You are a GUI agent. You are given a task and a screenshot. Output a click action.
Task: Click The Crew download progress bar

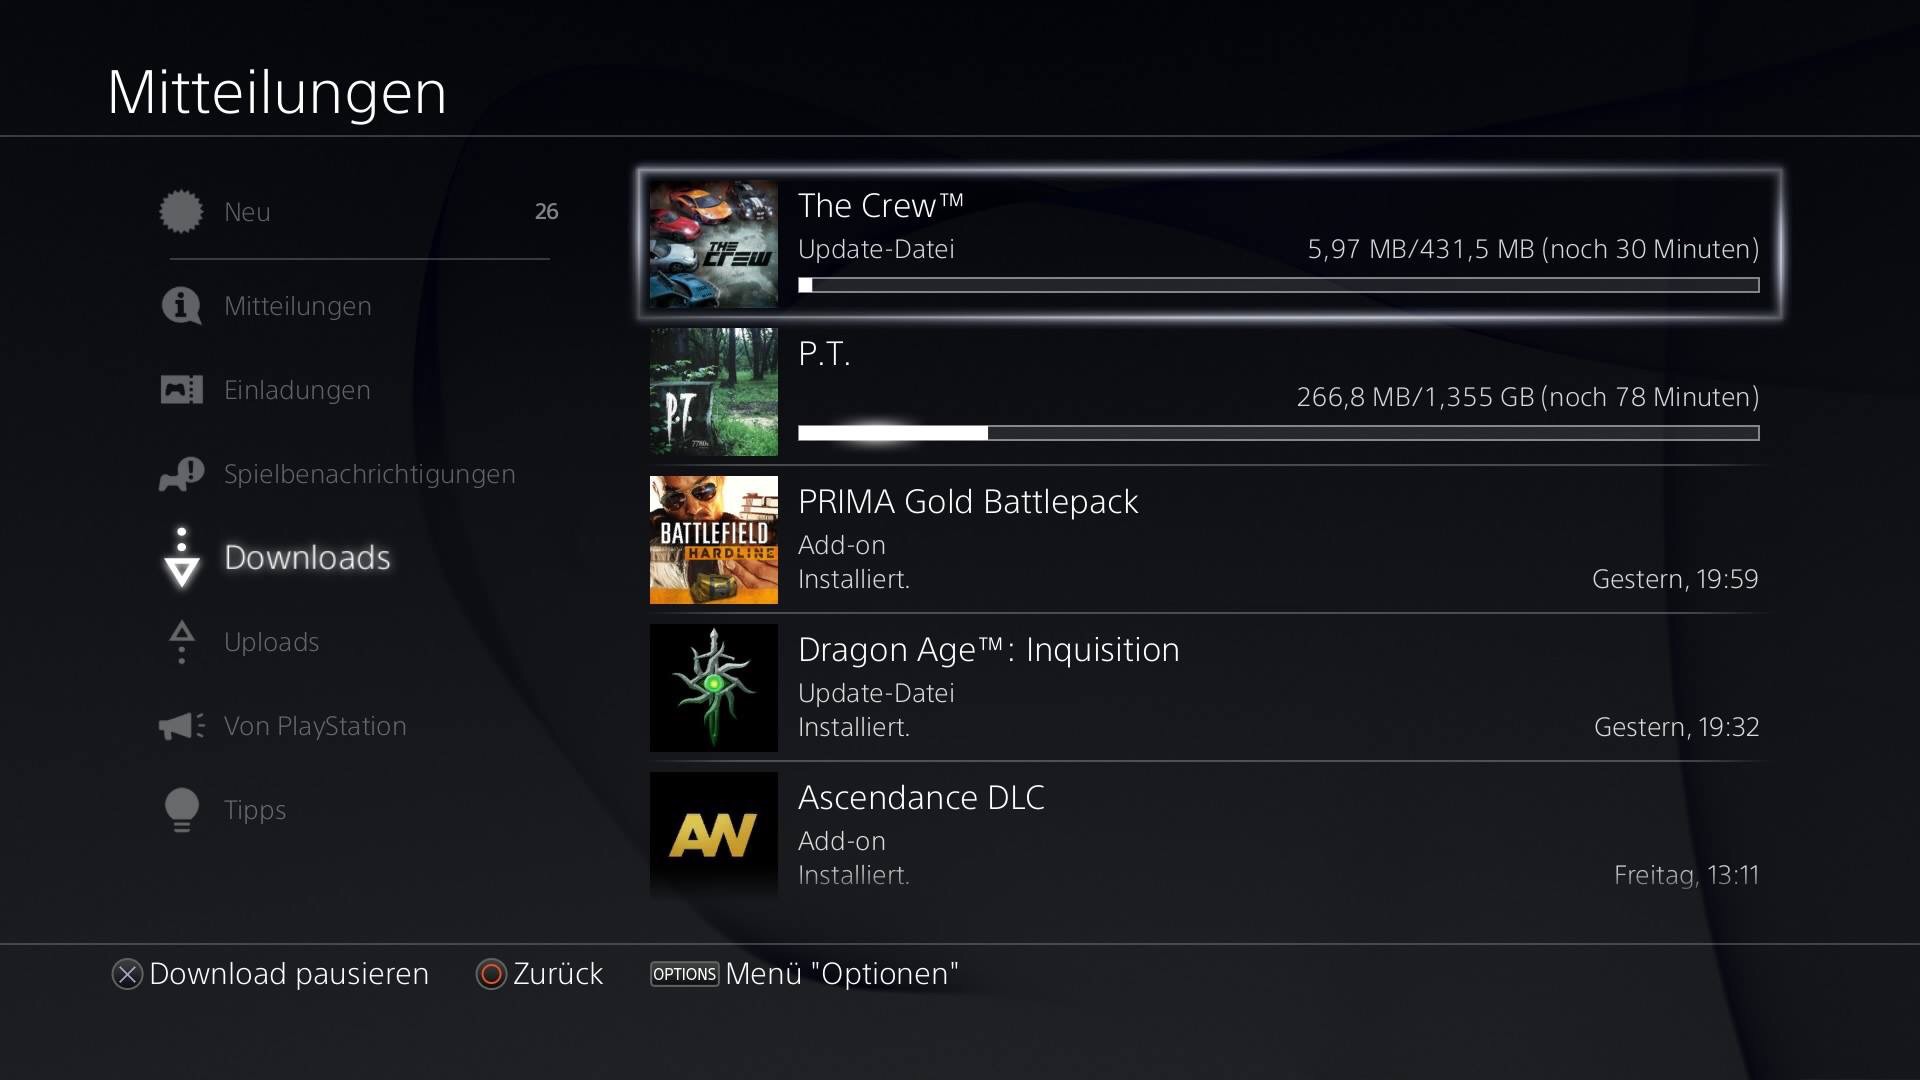[1278, 285]
